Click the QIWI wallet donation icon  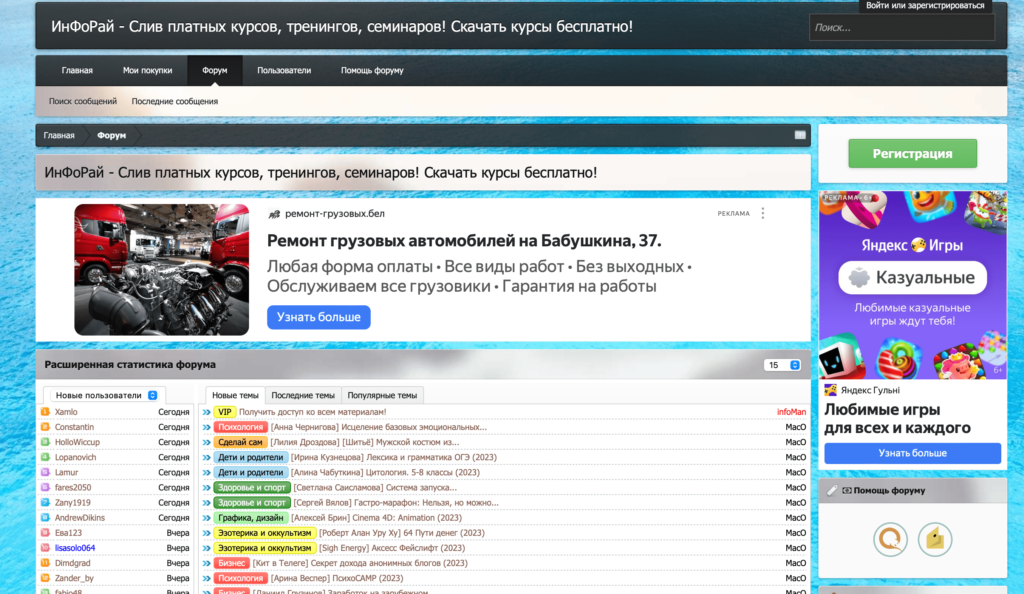click(x=890, y=539)
